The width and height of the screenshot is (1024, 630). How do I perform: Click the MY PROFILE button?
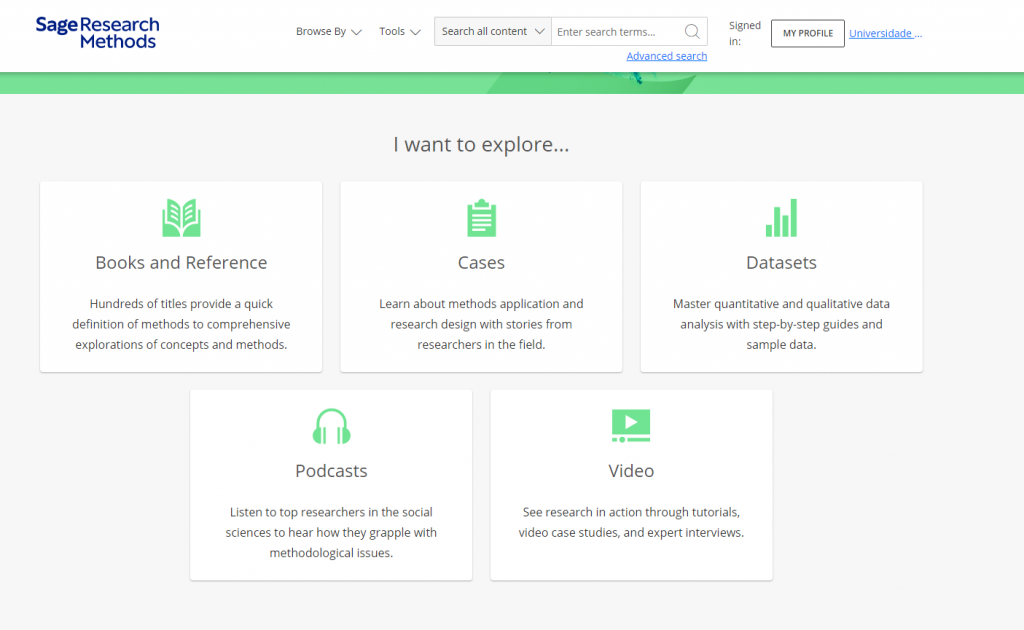807,33
